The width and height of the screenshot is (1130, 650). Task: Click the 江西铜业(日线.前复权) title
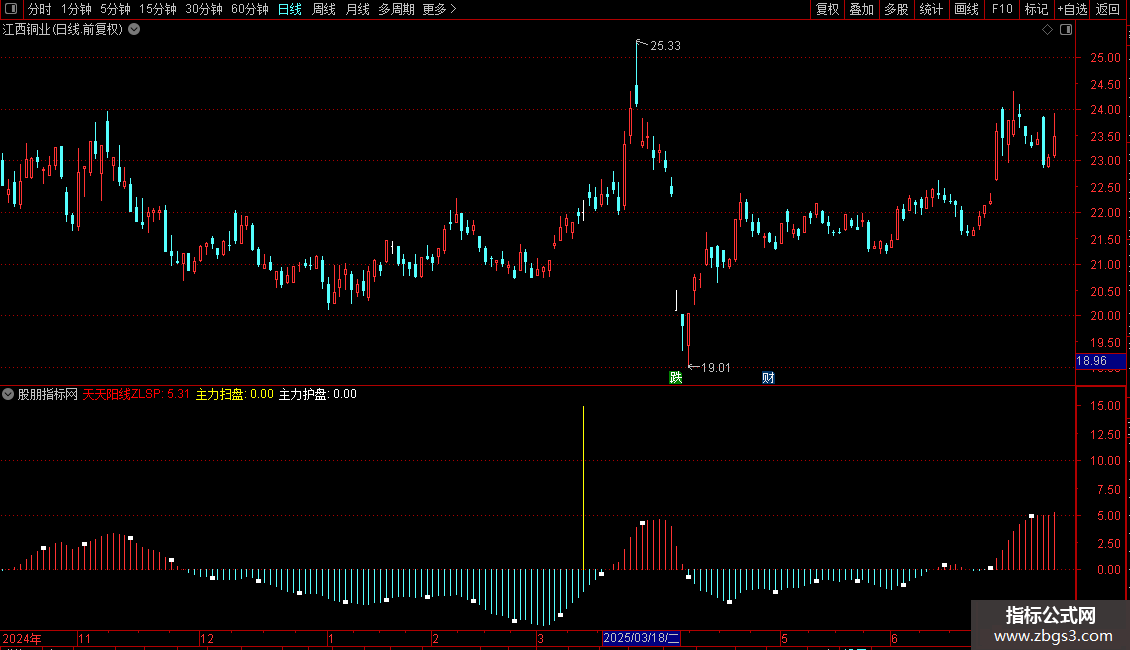(63, 30)
